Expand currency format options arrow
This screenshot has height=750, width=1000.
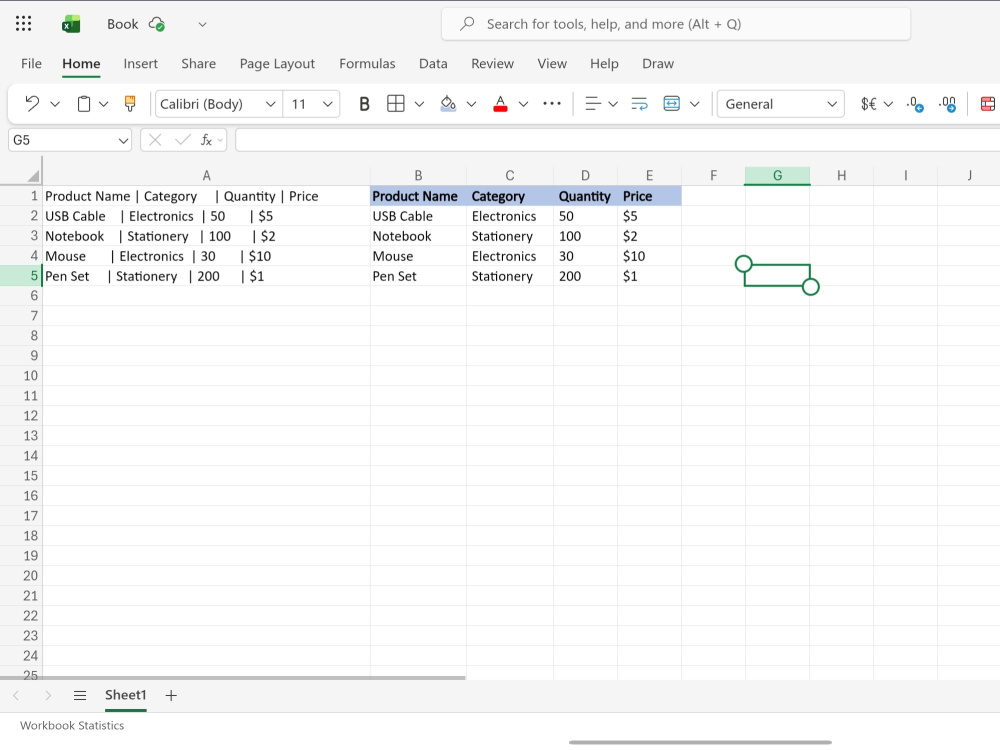coord(888,104)
